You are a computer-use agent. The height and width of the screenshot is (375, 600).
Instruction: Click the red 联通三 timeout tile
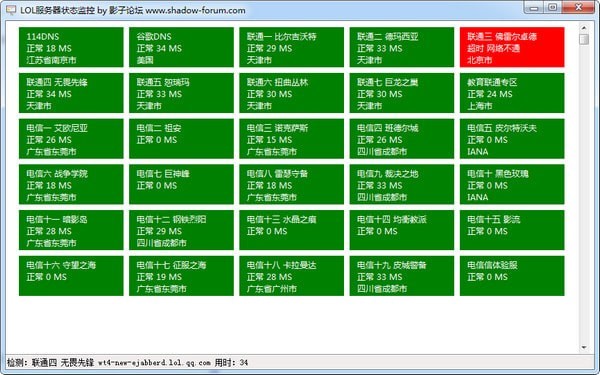(512, 47)
